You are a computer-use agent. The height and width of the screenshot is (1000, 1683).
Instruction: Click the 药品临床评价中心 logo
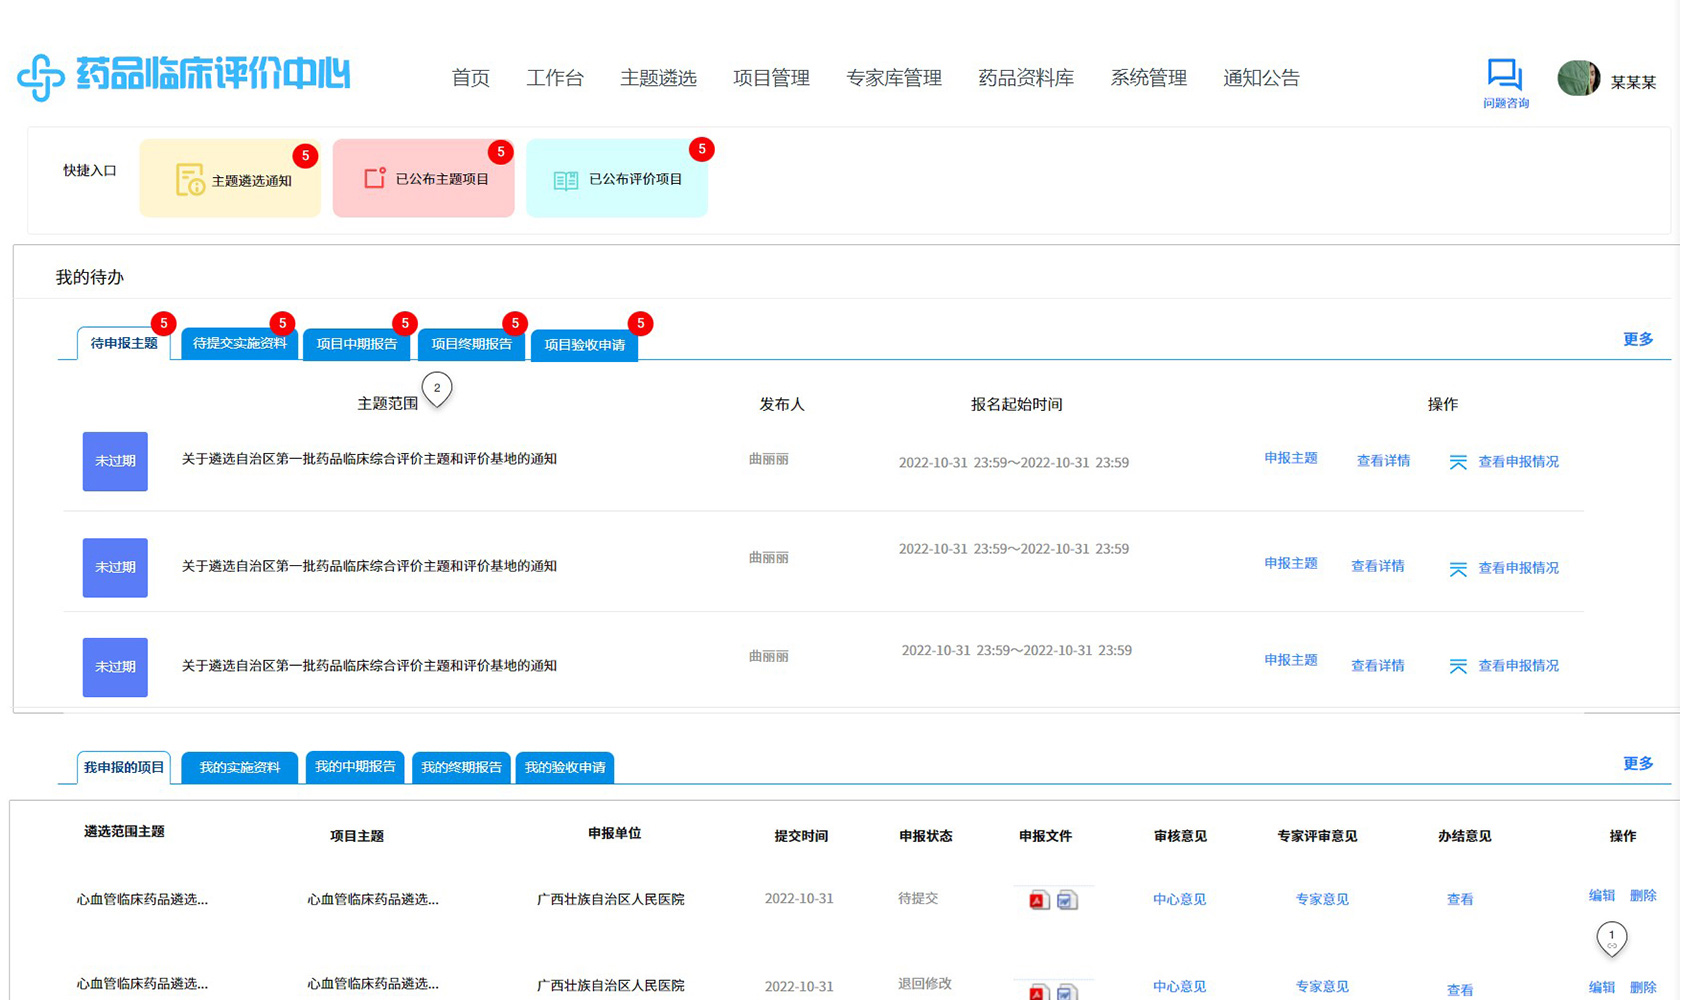[184, 76]
